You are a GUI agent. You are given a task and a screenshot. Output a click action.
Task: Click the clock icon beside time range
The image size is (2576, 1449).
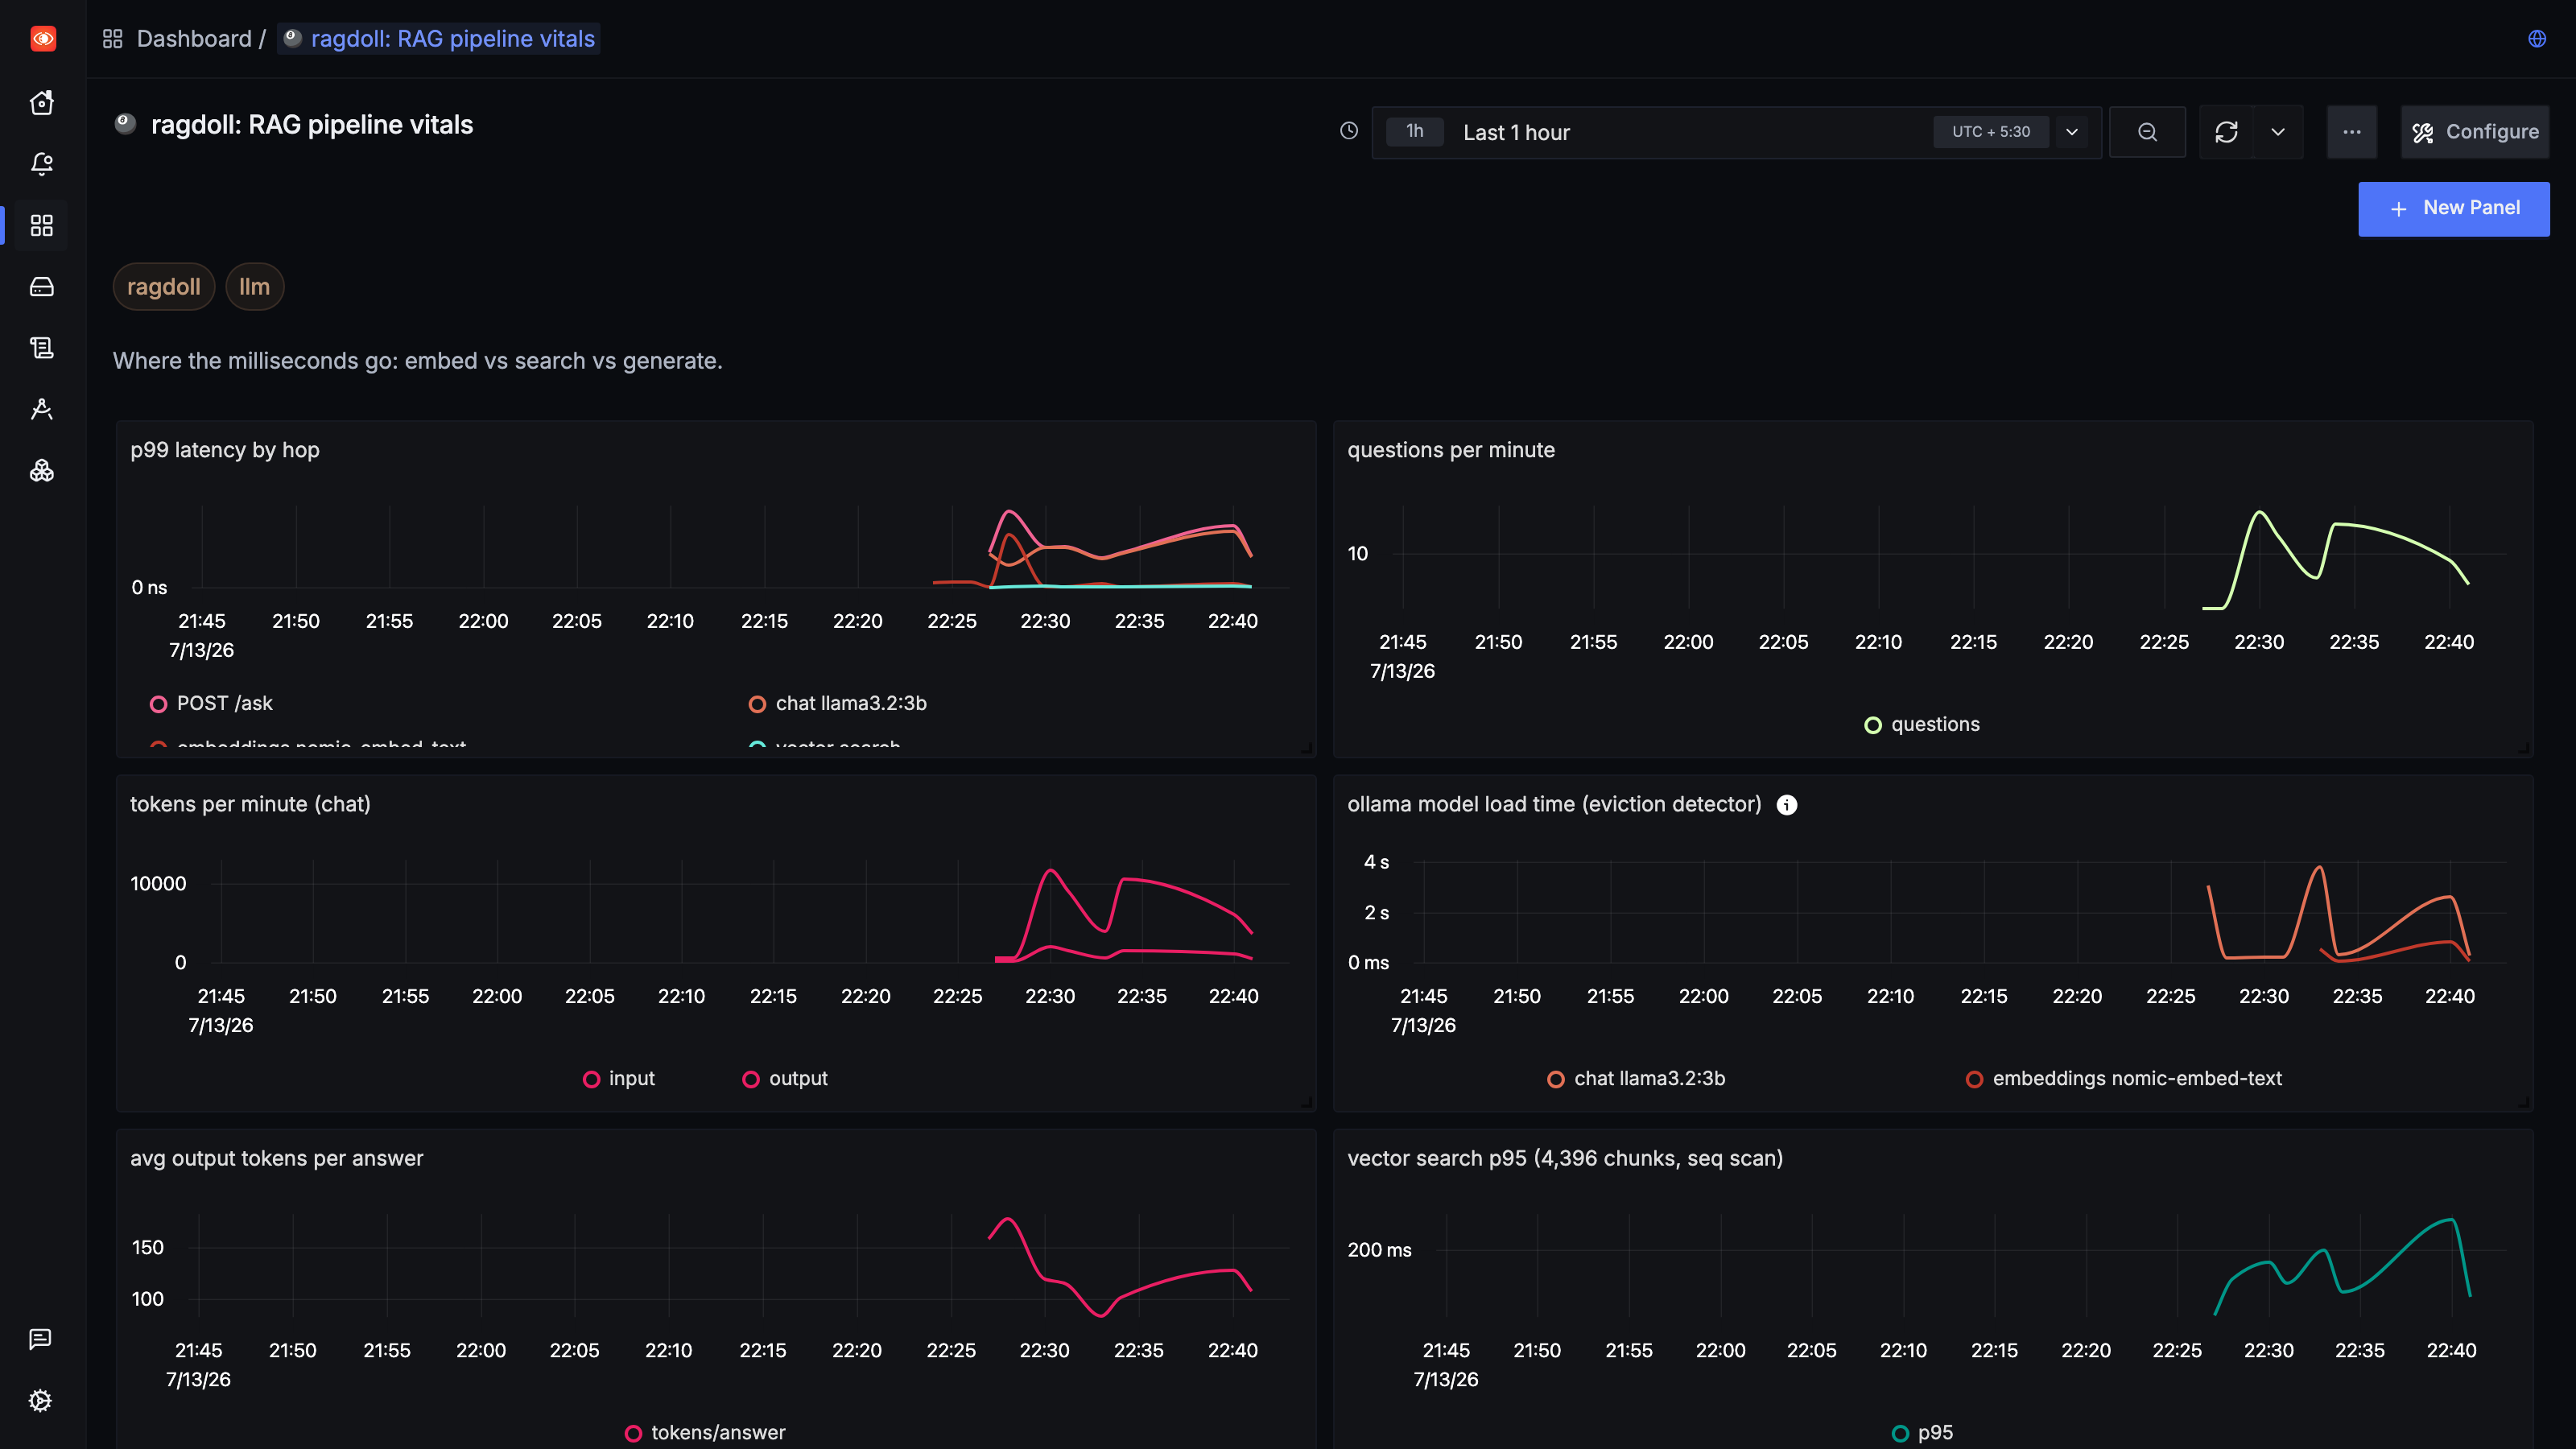click(1349, 131)
